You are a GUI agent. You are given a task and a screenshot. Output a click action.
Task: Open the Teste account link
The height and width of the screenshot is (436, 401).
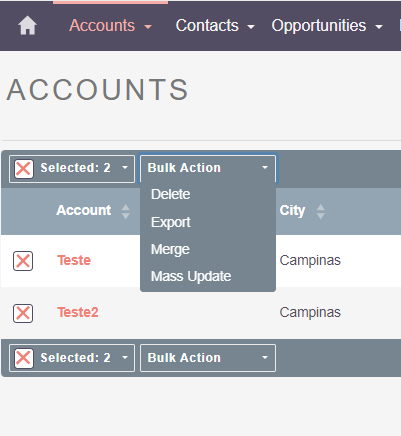pyautogui.click(x=74, y=260)
